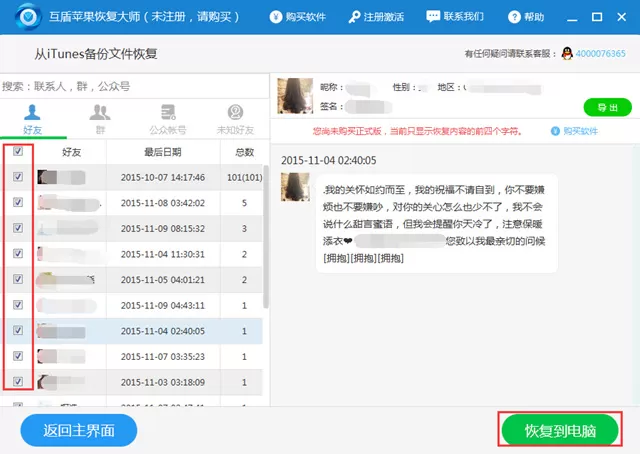Click the red trial-version notice text
The width and height of the screenshot is (640, 454).
(x=417, y=131)
